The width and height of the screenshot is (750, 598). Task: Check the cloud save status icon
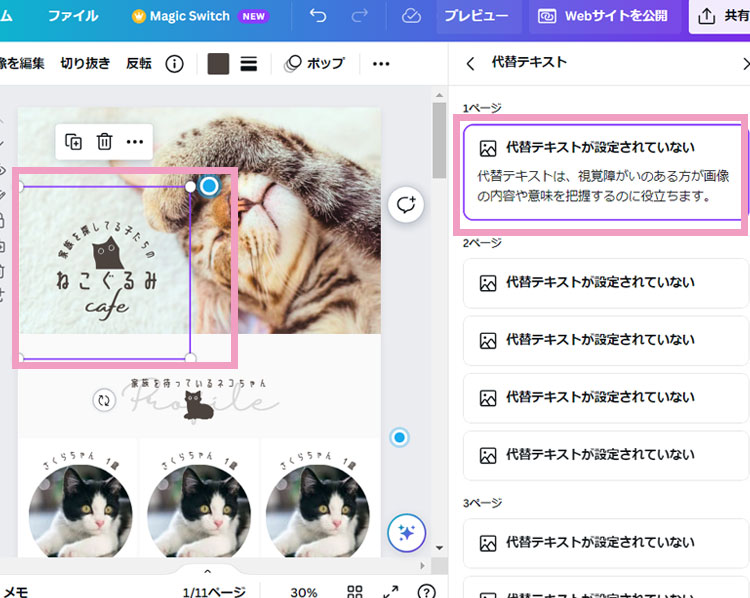pyautogui.click(x=411, y=16)
